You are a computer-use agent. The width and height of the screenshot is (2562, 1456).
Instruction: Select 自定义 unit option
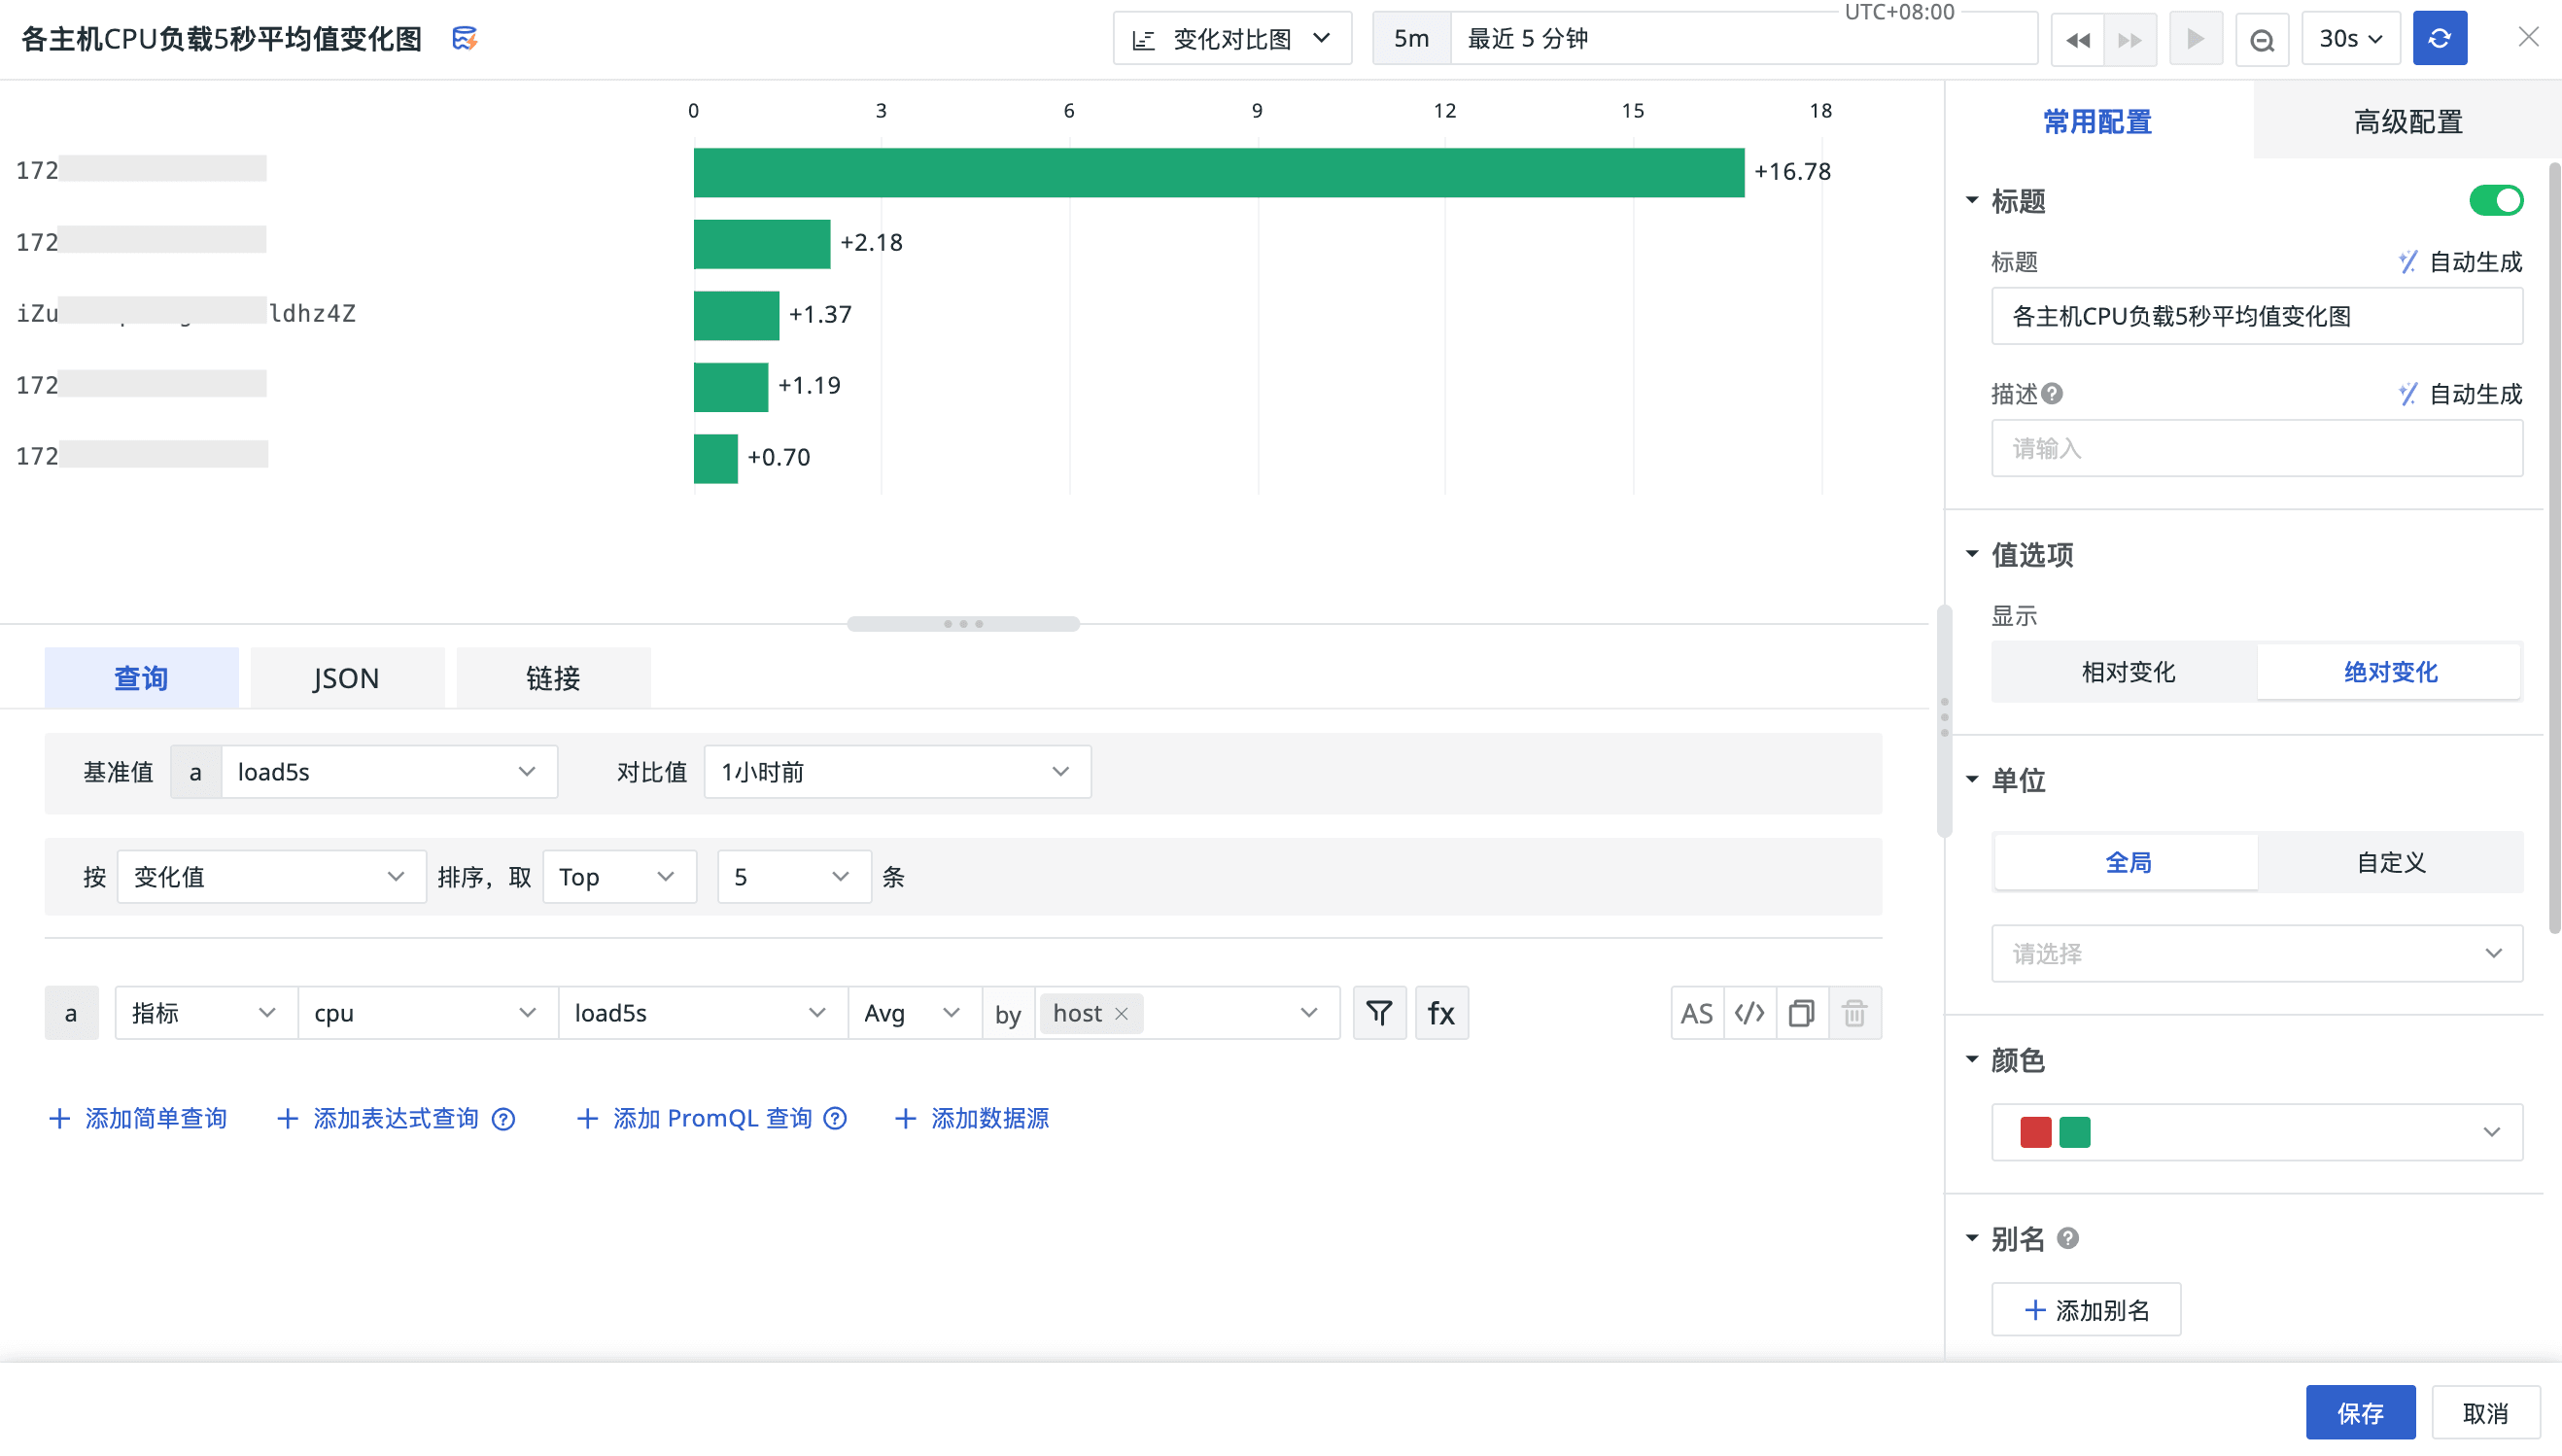2390,862
